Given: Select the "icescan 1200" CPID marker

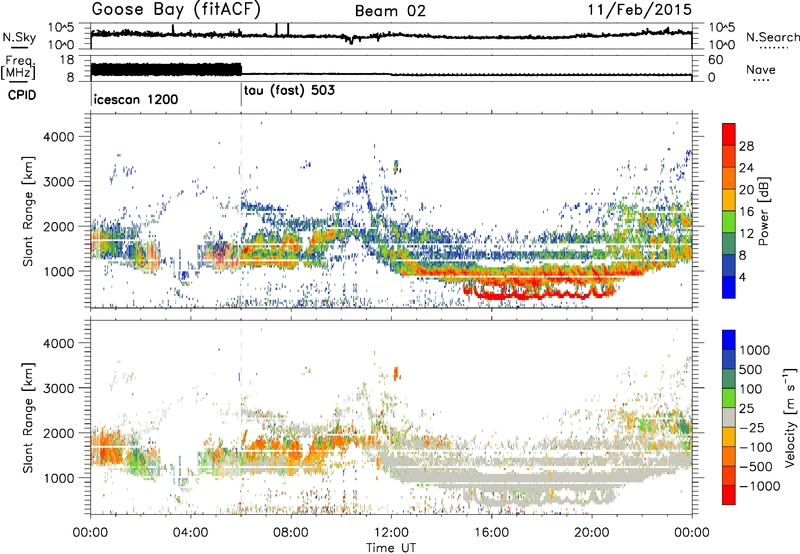Looking at the screenshot, I should click(136, 99).
